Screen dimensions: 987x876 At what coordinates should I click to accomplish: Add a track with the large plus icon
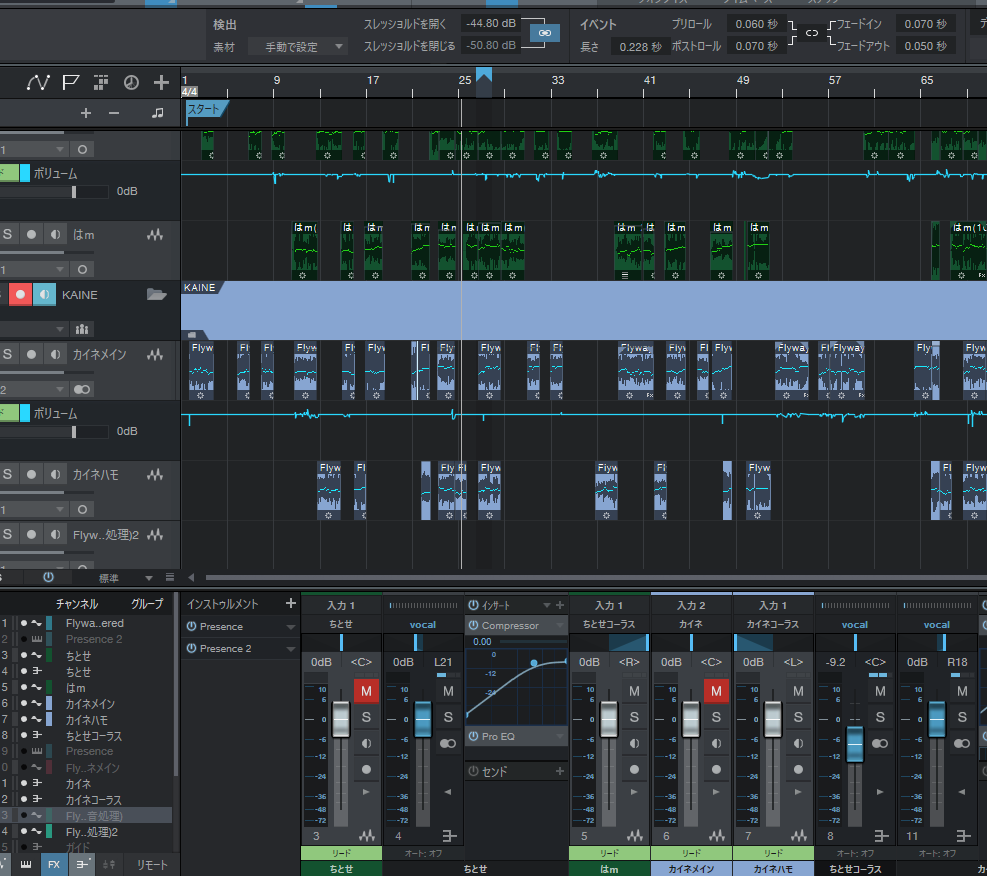coord(161,82)
